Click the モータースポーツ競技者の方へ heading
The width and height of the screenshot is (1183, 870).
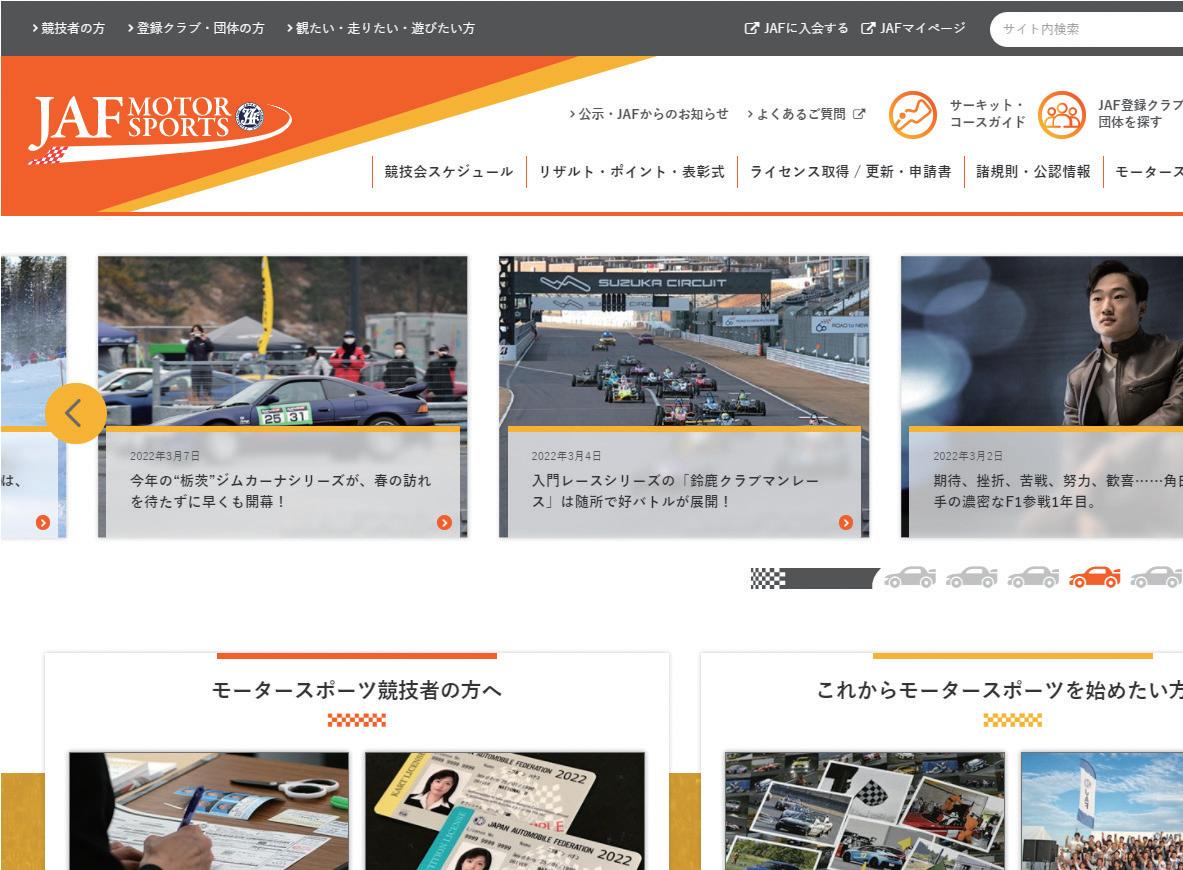click(x=357, y=690)
